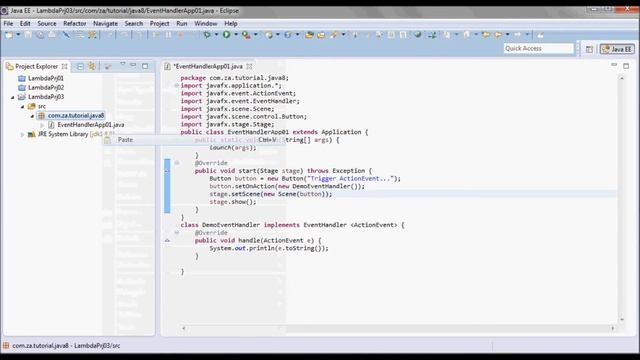Select the LambdaPrj01 project
The image size is (640, 360).
pyautogui.click(x=46, y=78)
